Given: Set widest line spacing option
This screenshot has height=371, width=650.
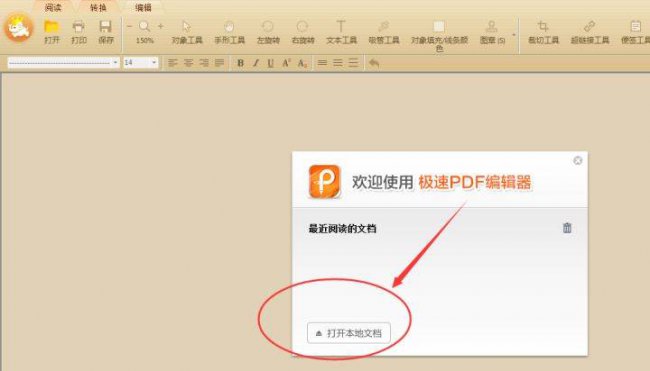Looking at the screenshot, I should coord(353,63).
